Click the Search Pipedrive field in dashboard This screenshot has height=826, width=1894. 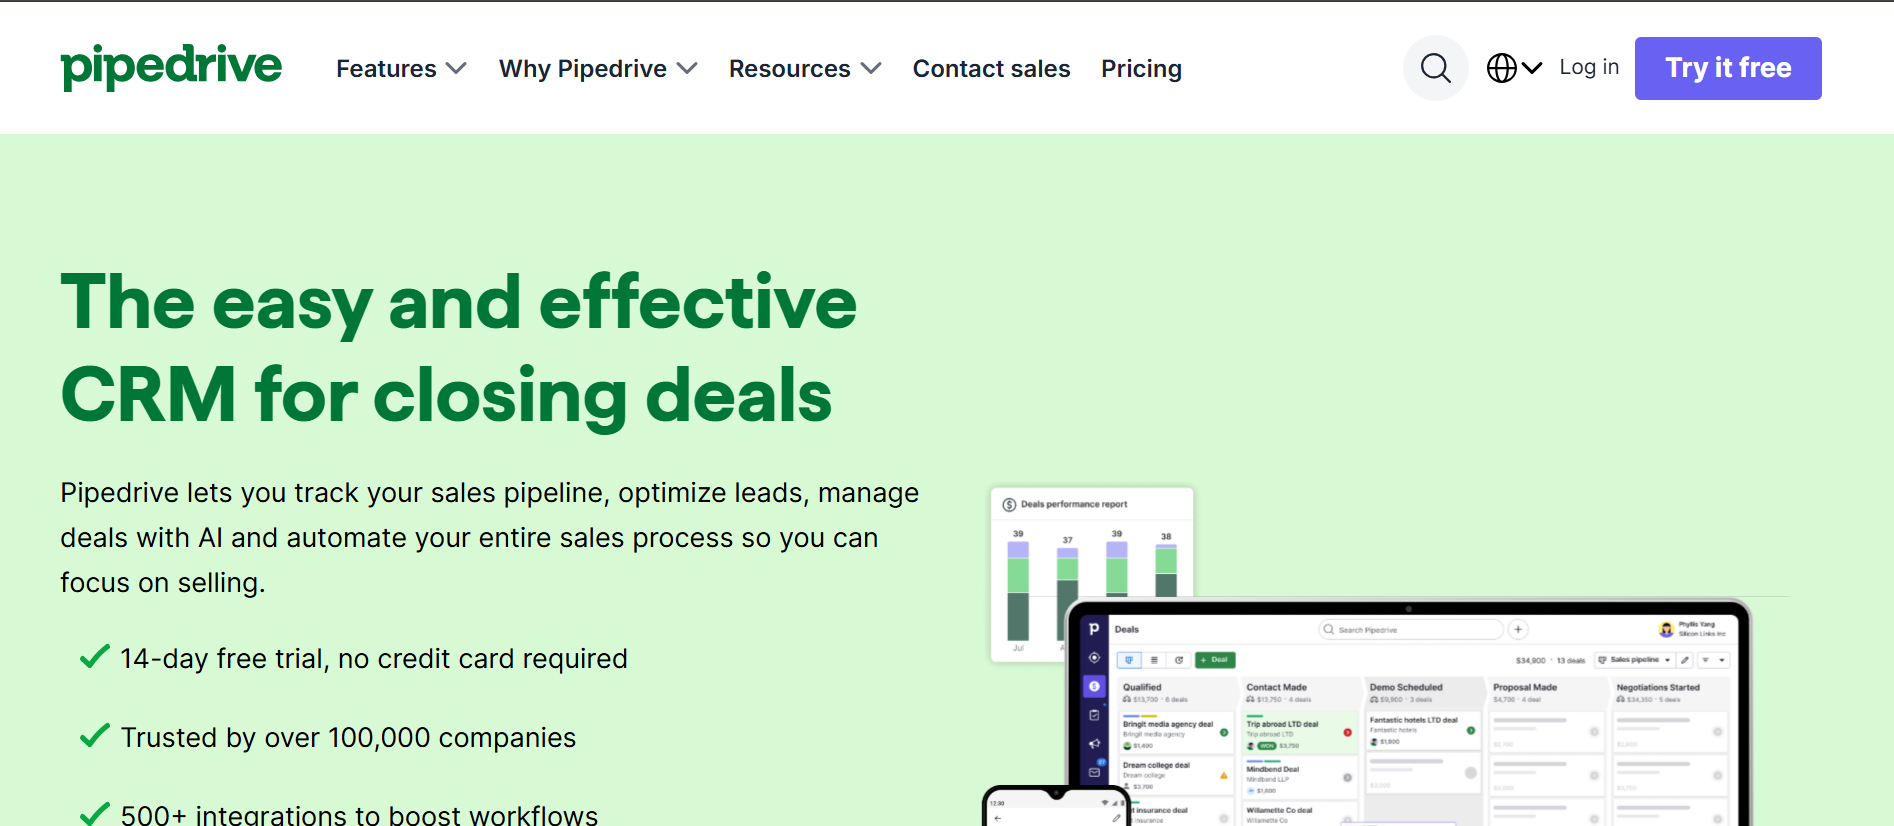[1411, 629]
